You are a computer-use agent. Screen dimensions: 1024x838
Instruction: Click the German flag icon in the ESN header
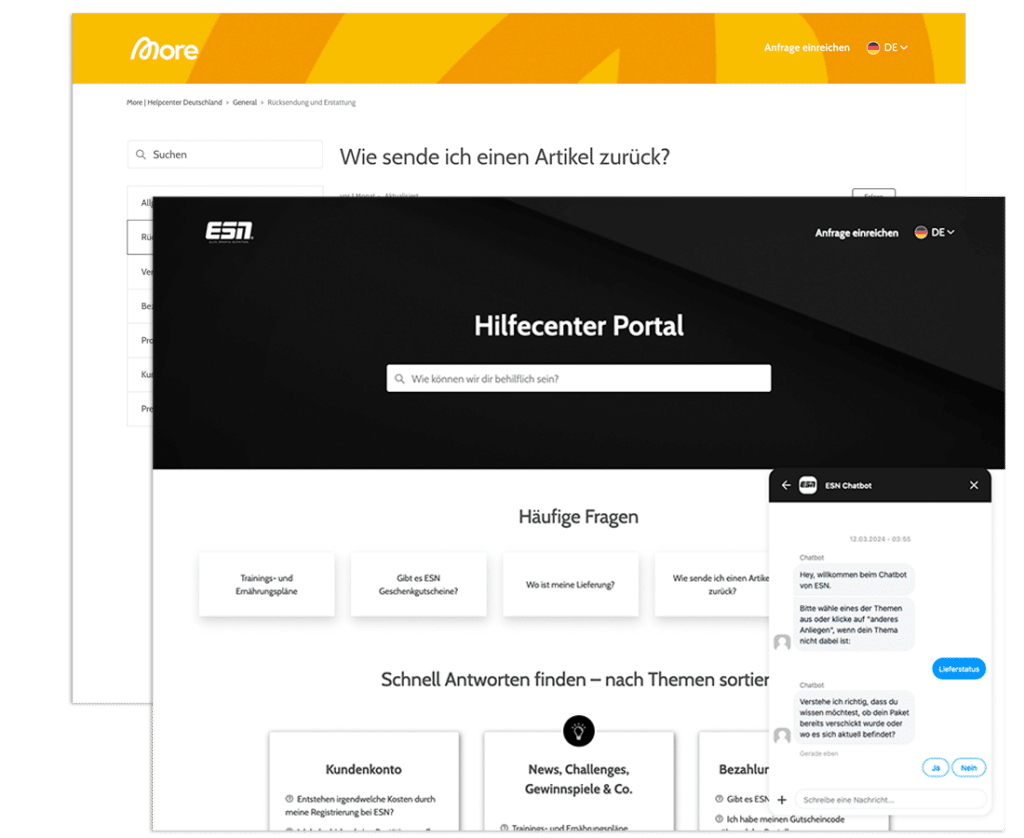(x=921, y=233)
